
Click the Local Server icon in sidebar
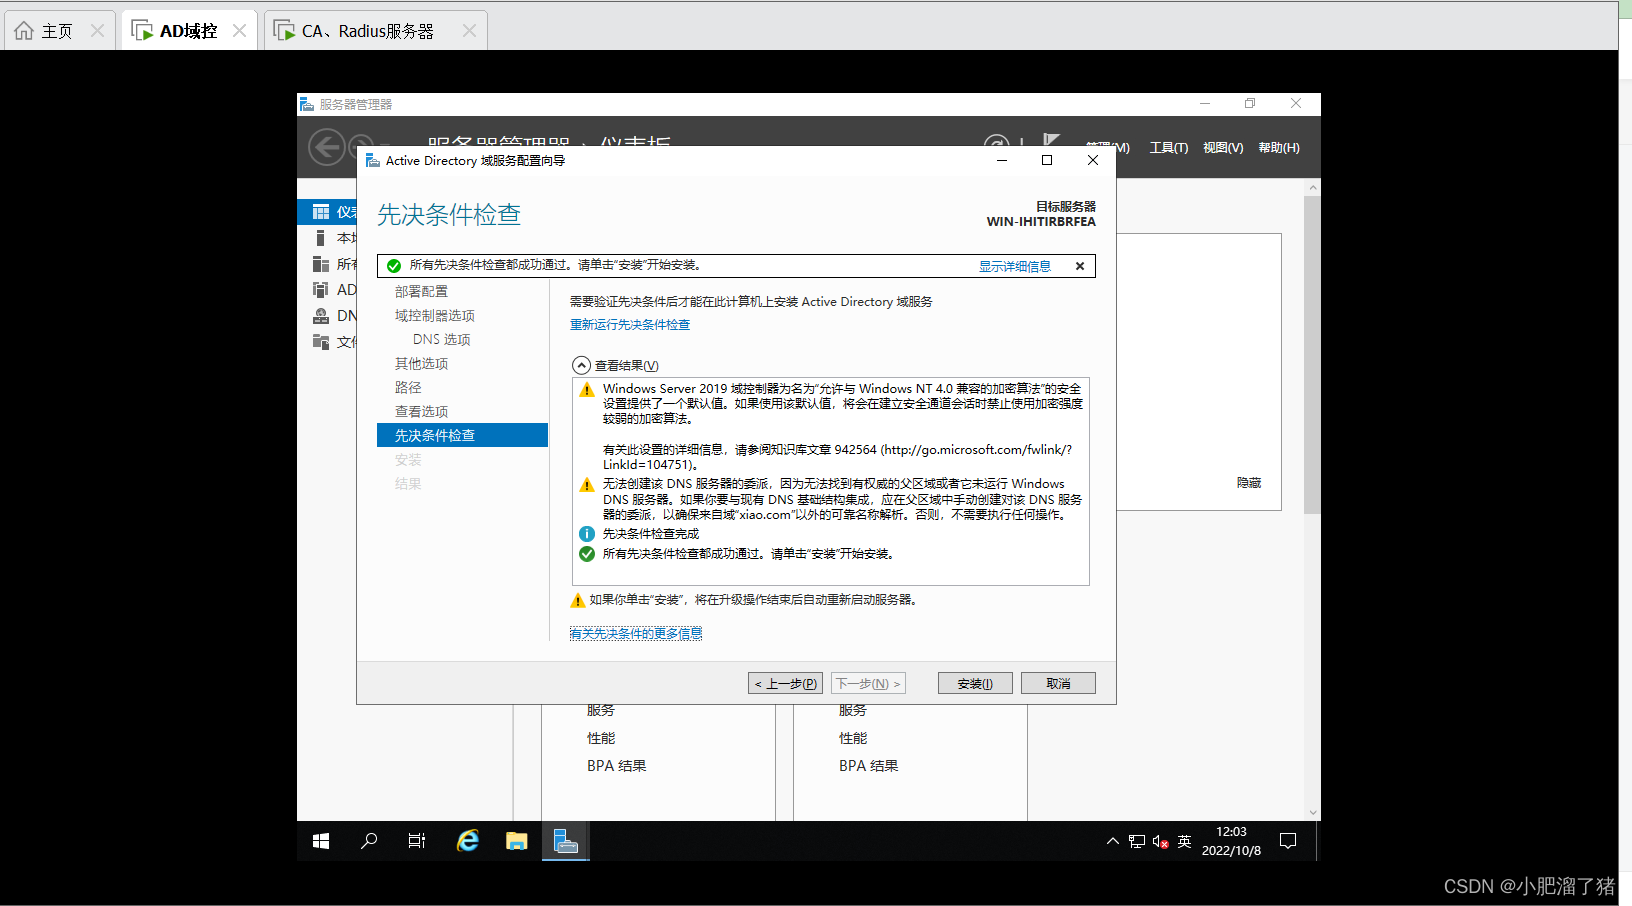click(320, 238)
